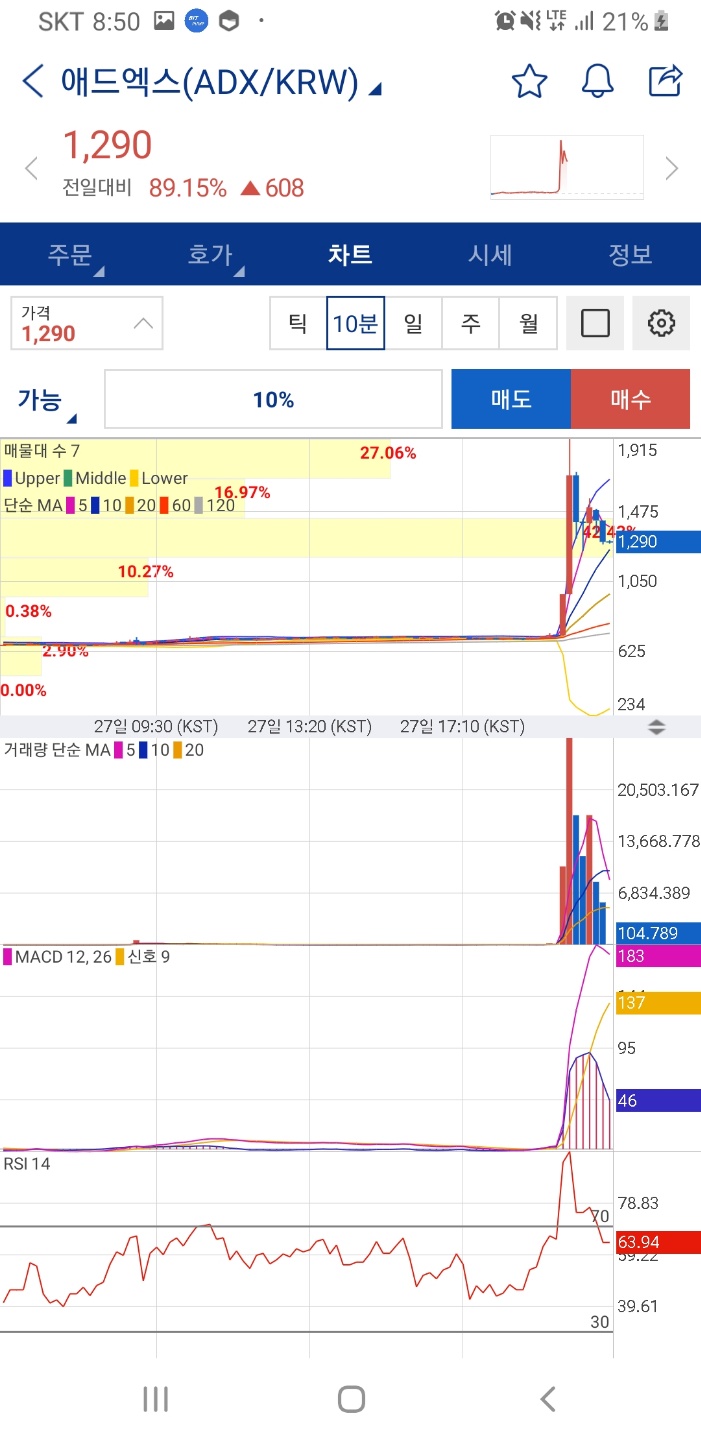Viewport: 701px width, 1440px height.
Task: Show previous coin with left chevron
Action: click(31, 168)
